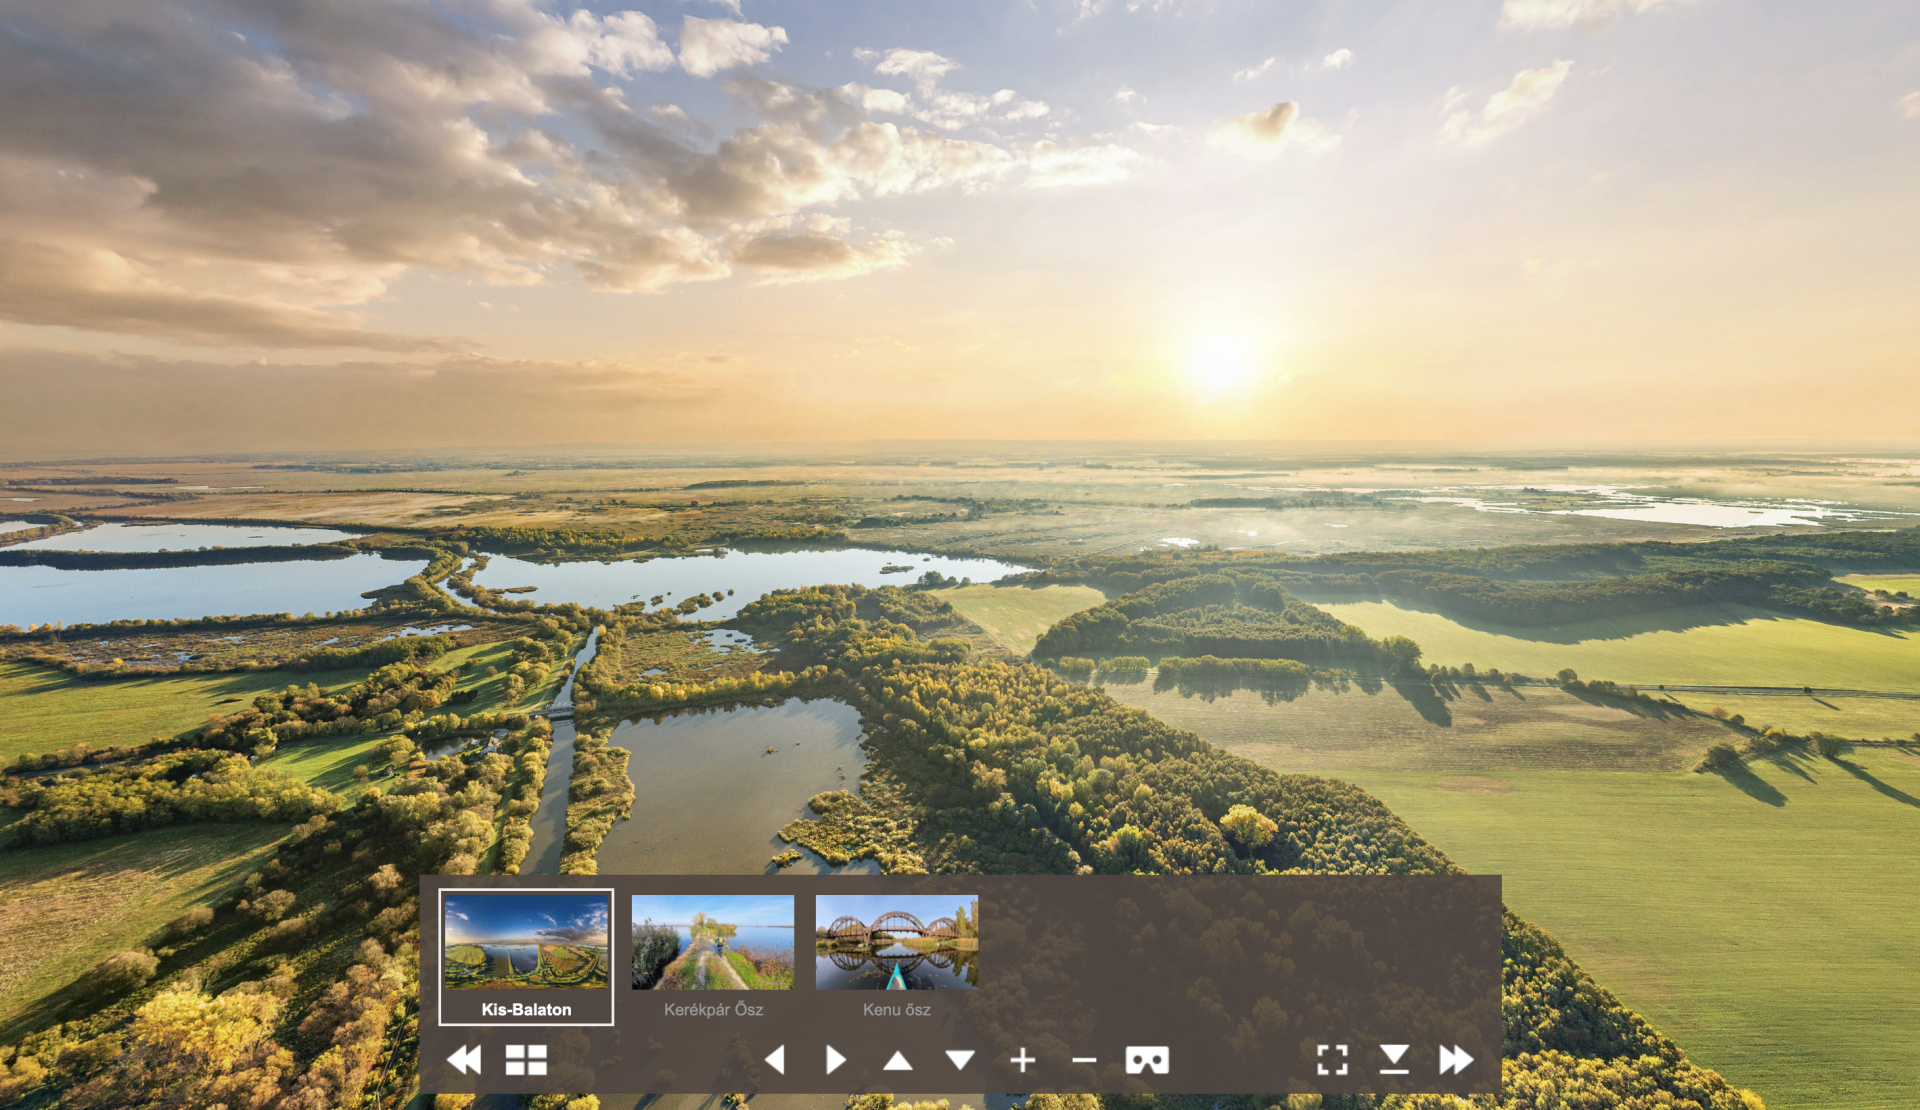Zoom out with the minus icon
The width and height of the screenshot is (1920, 1110).
click(1084, 1060)
